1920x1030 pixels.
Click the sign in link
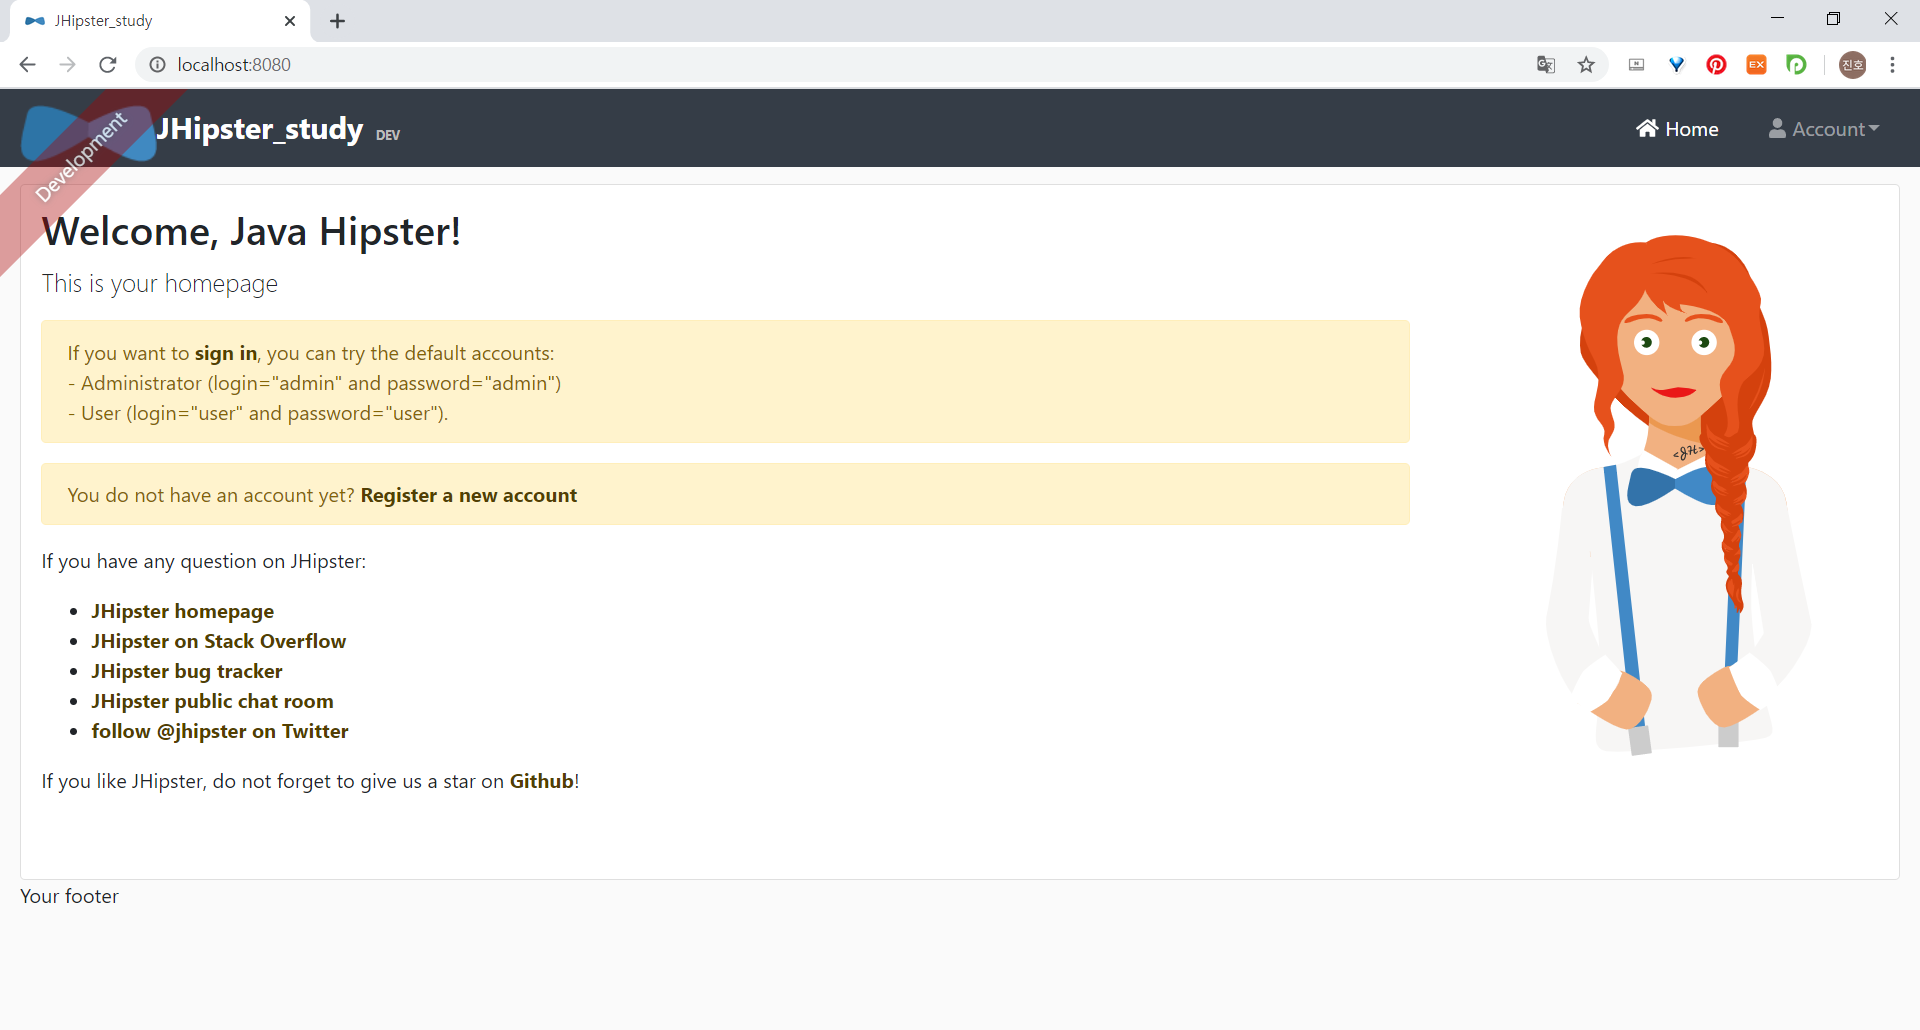(226, 353)
